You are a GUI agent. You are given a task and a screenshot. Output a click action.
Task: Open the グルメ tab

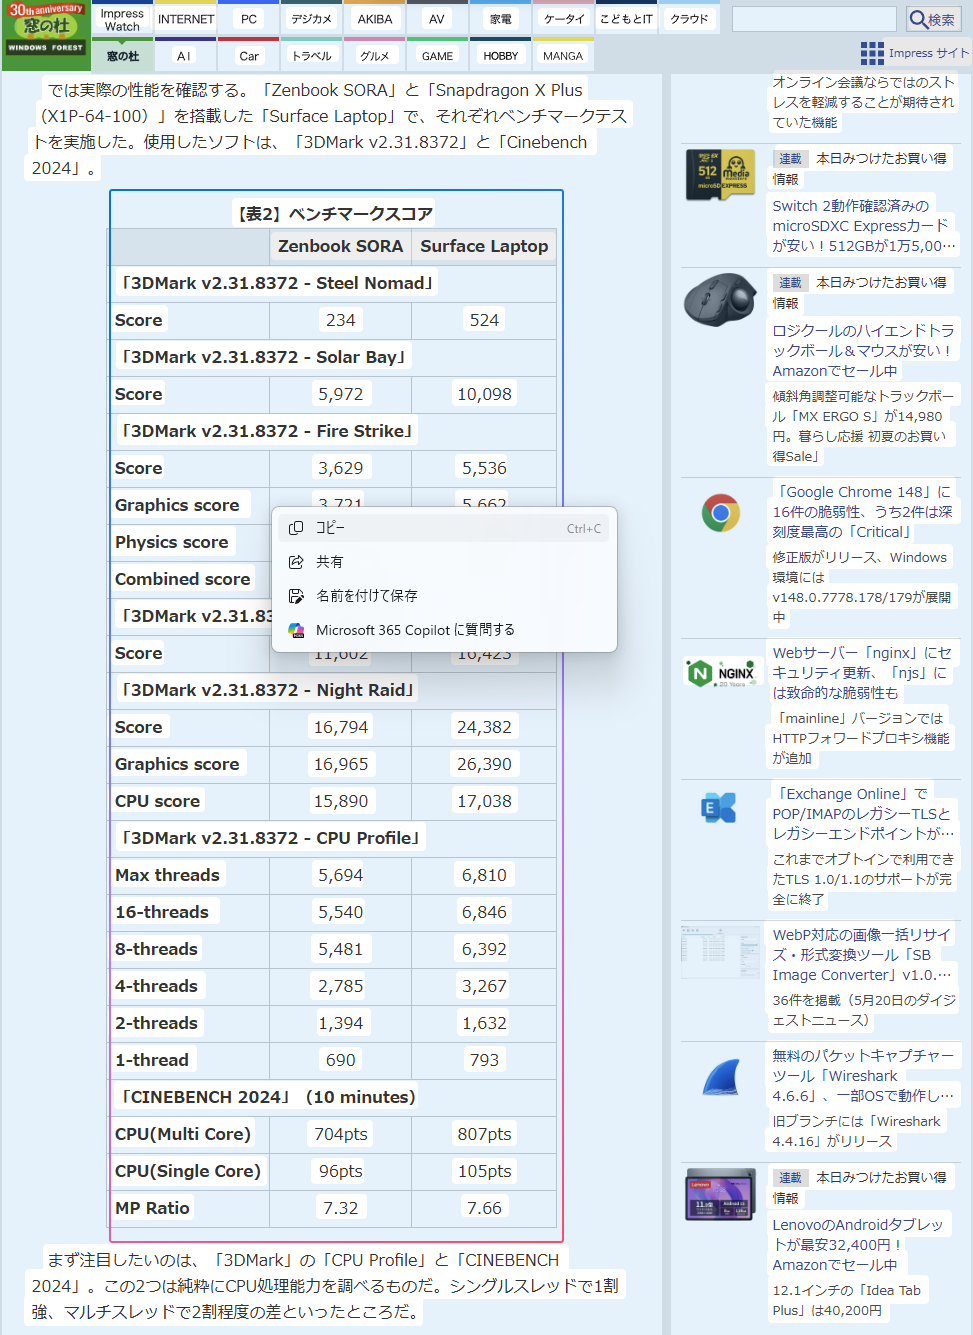(375, 56)
